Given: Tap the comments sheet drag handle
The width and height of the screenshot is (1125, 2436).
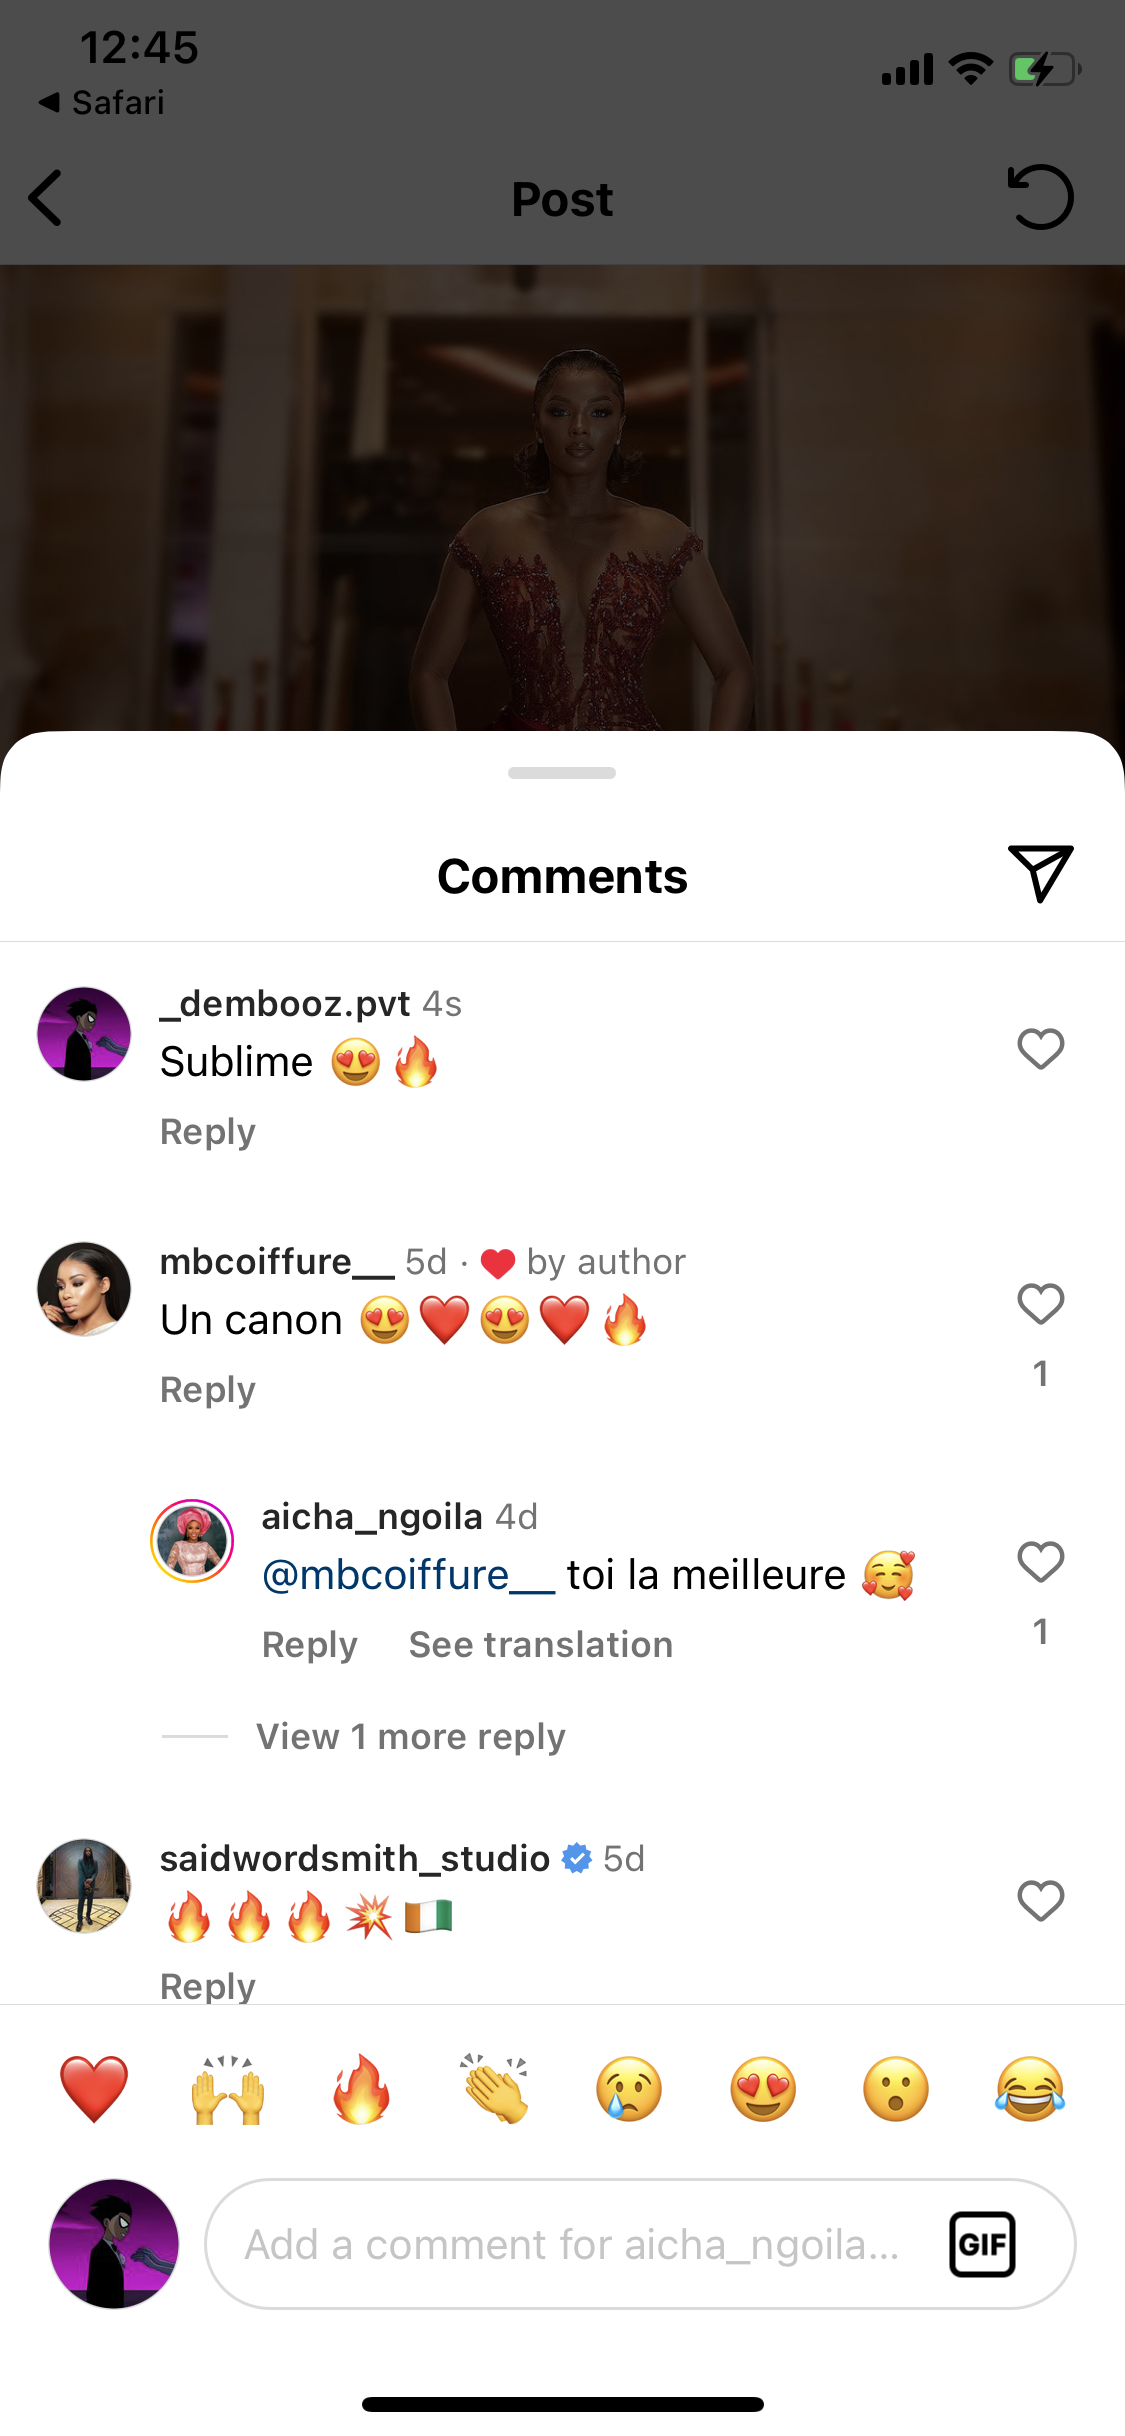Looking at the screenshot, I should click(x=562, y=773).
